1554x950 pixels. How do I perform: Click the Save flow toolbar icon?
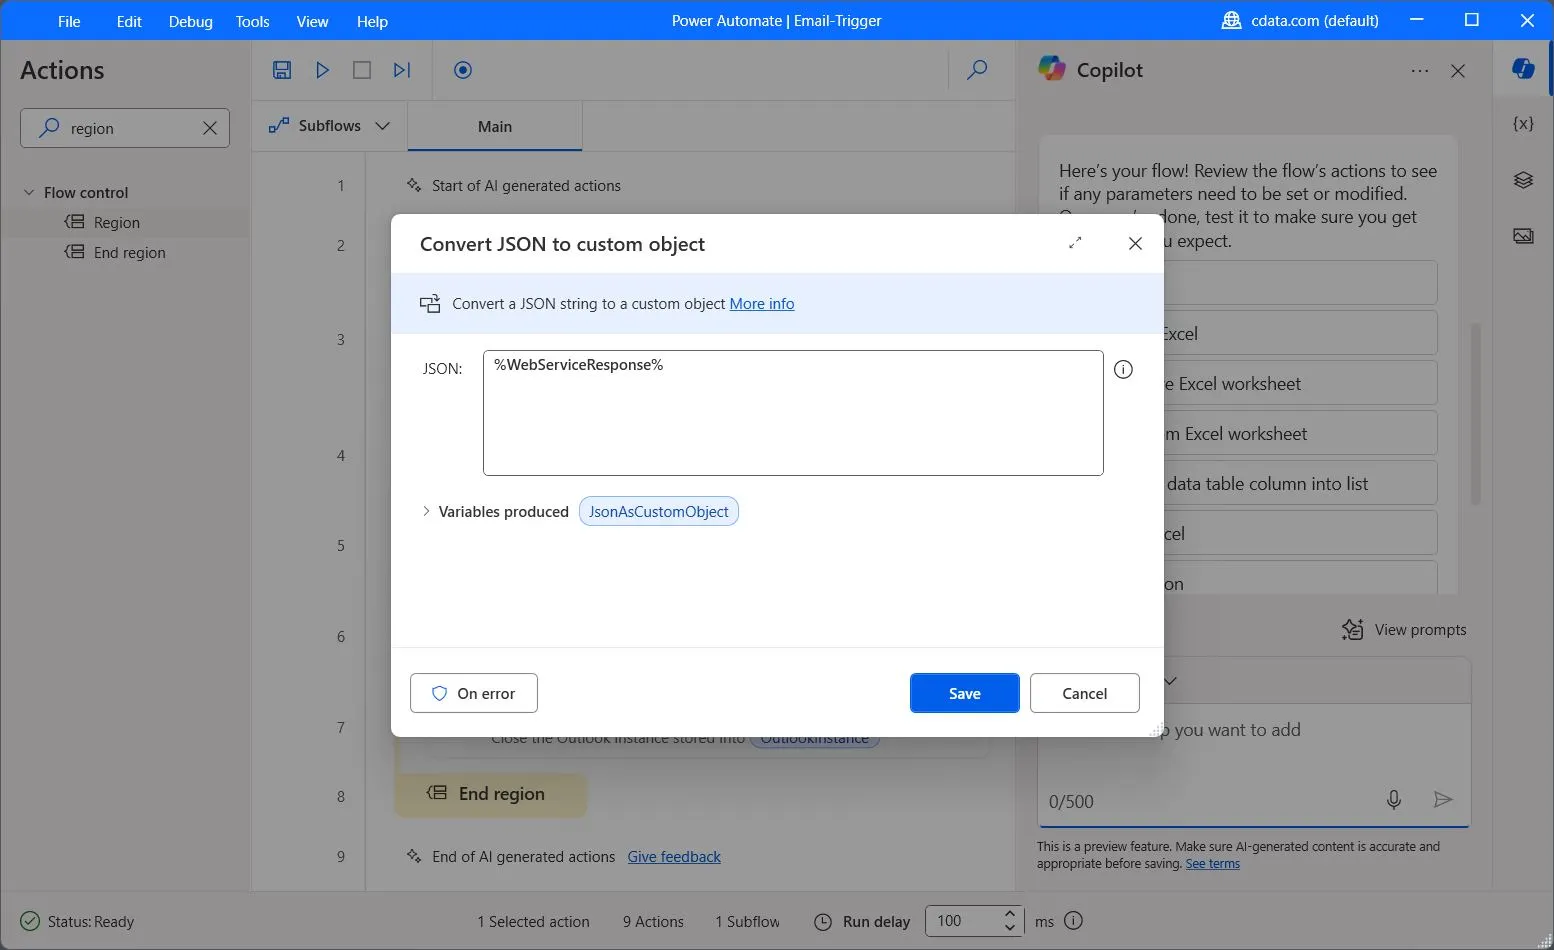click(x=282, y=70)
